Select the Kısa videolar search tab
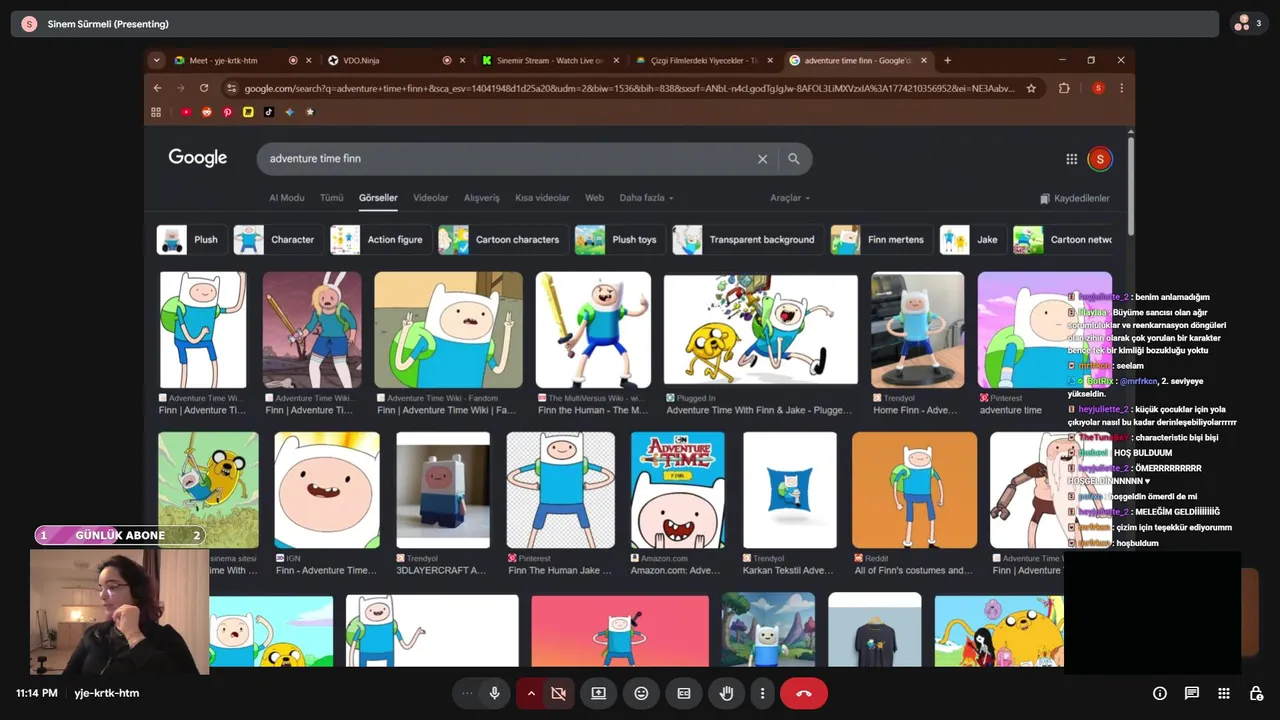The width and height of the screenshot is (1280, 720). (542, 198)
